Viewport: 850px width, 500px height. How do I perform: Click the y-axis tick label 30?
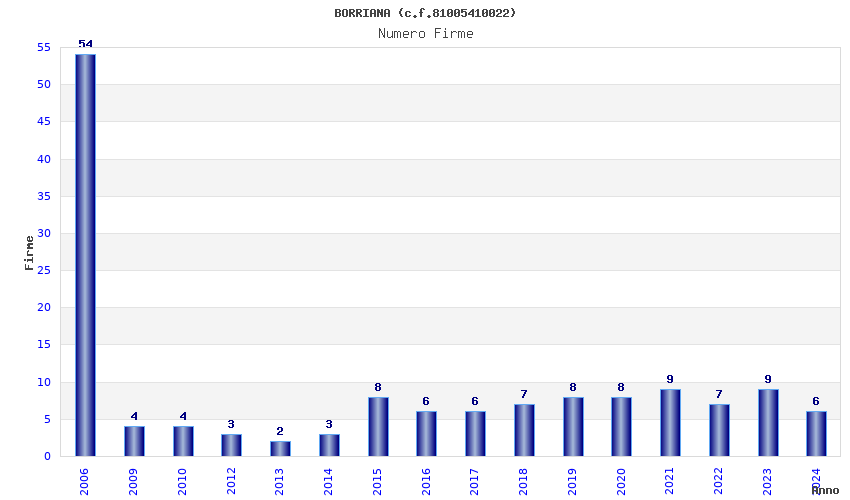(44, 233)
